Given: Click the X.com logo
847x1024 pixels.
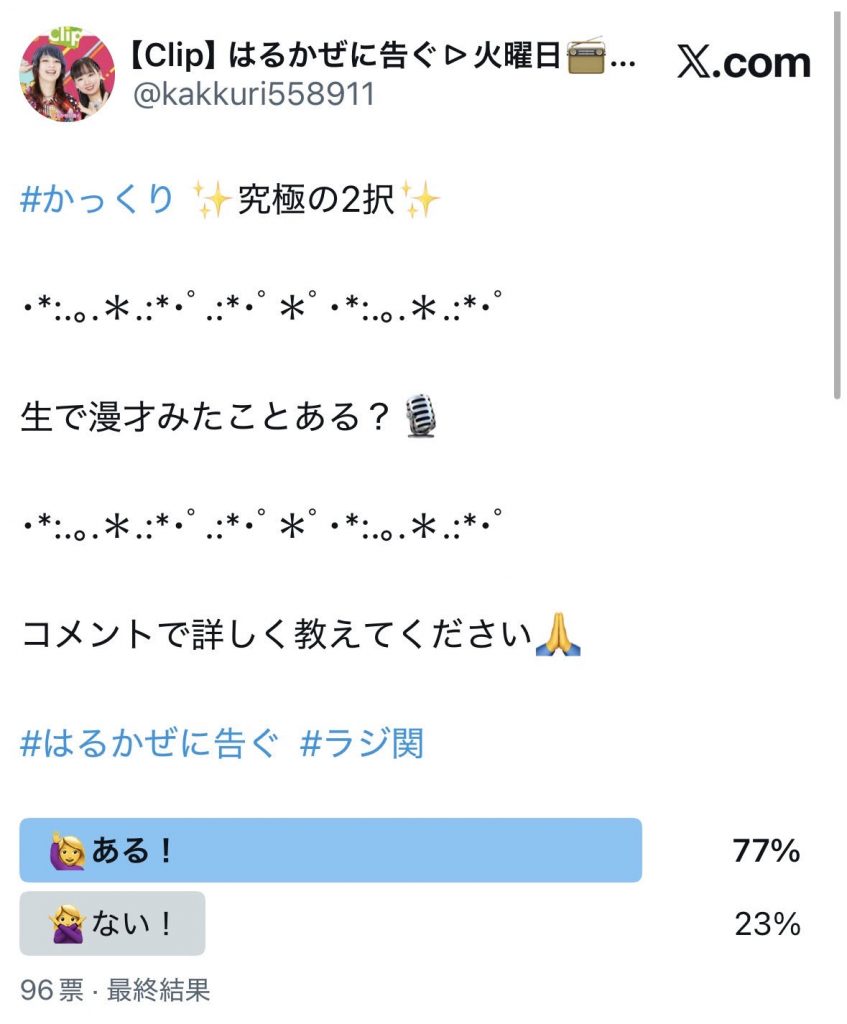Looking at the screenshot, I should [742, 62].
